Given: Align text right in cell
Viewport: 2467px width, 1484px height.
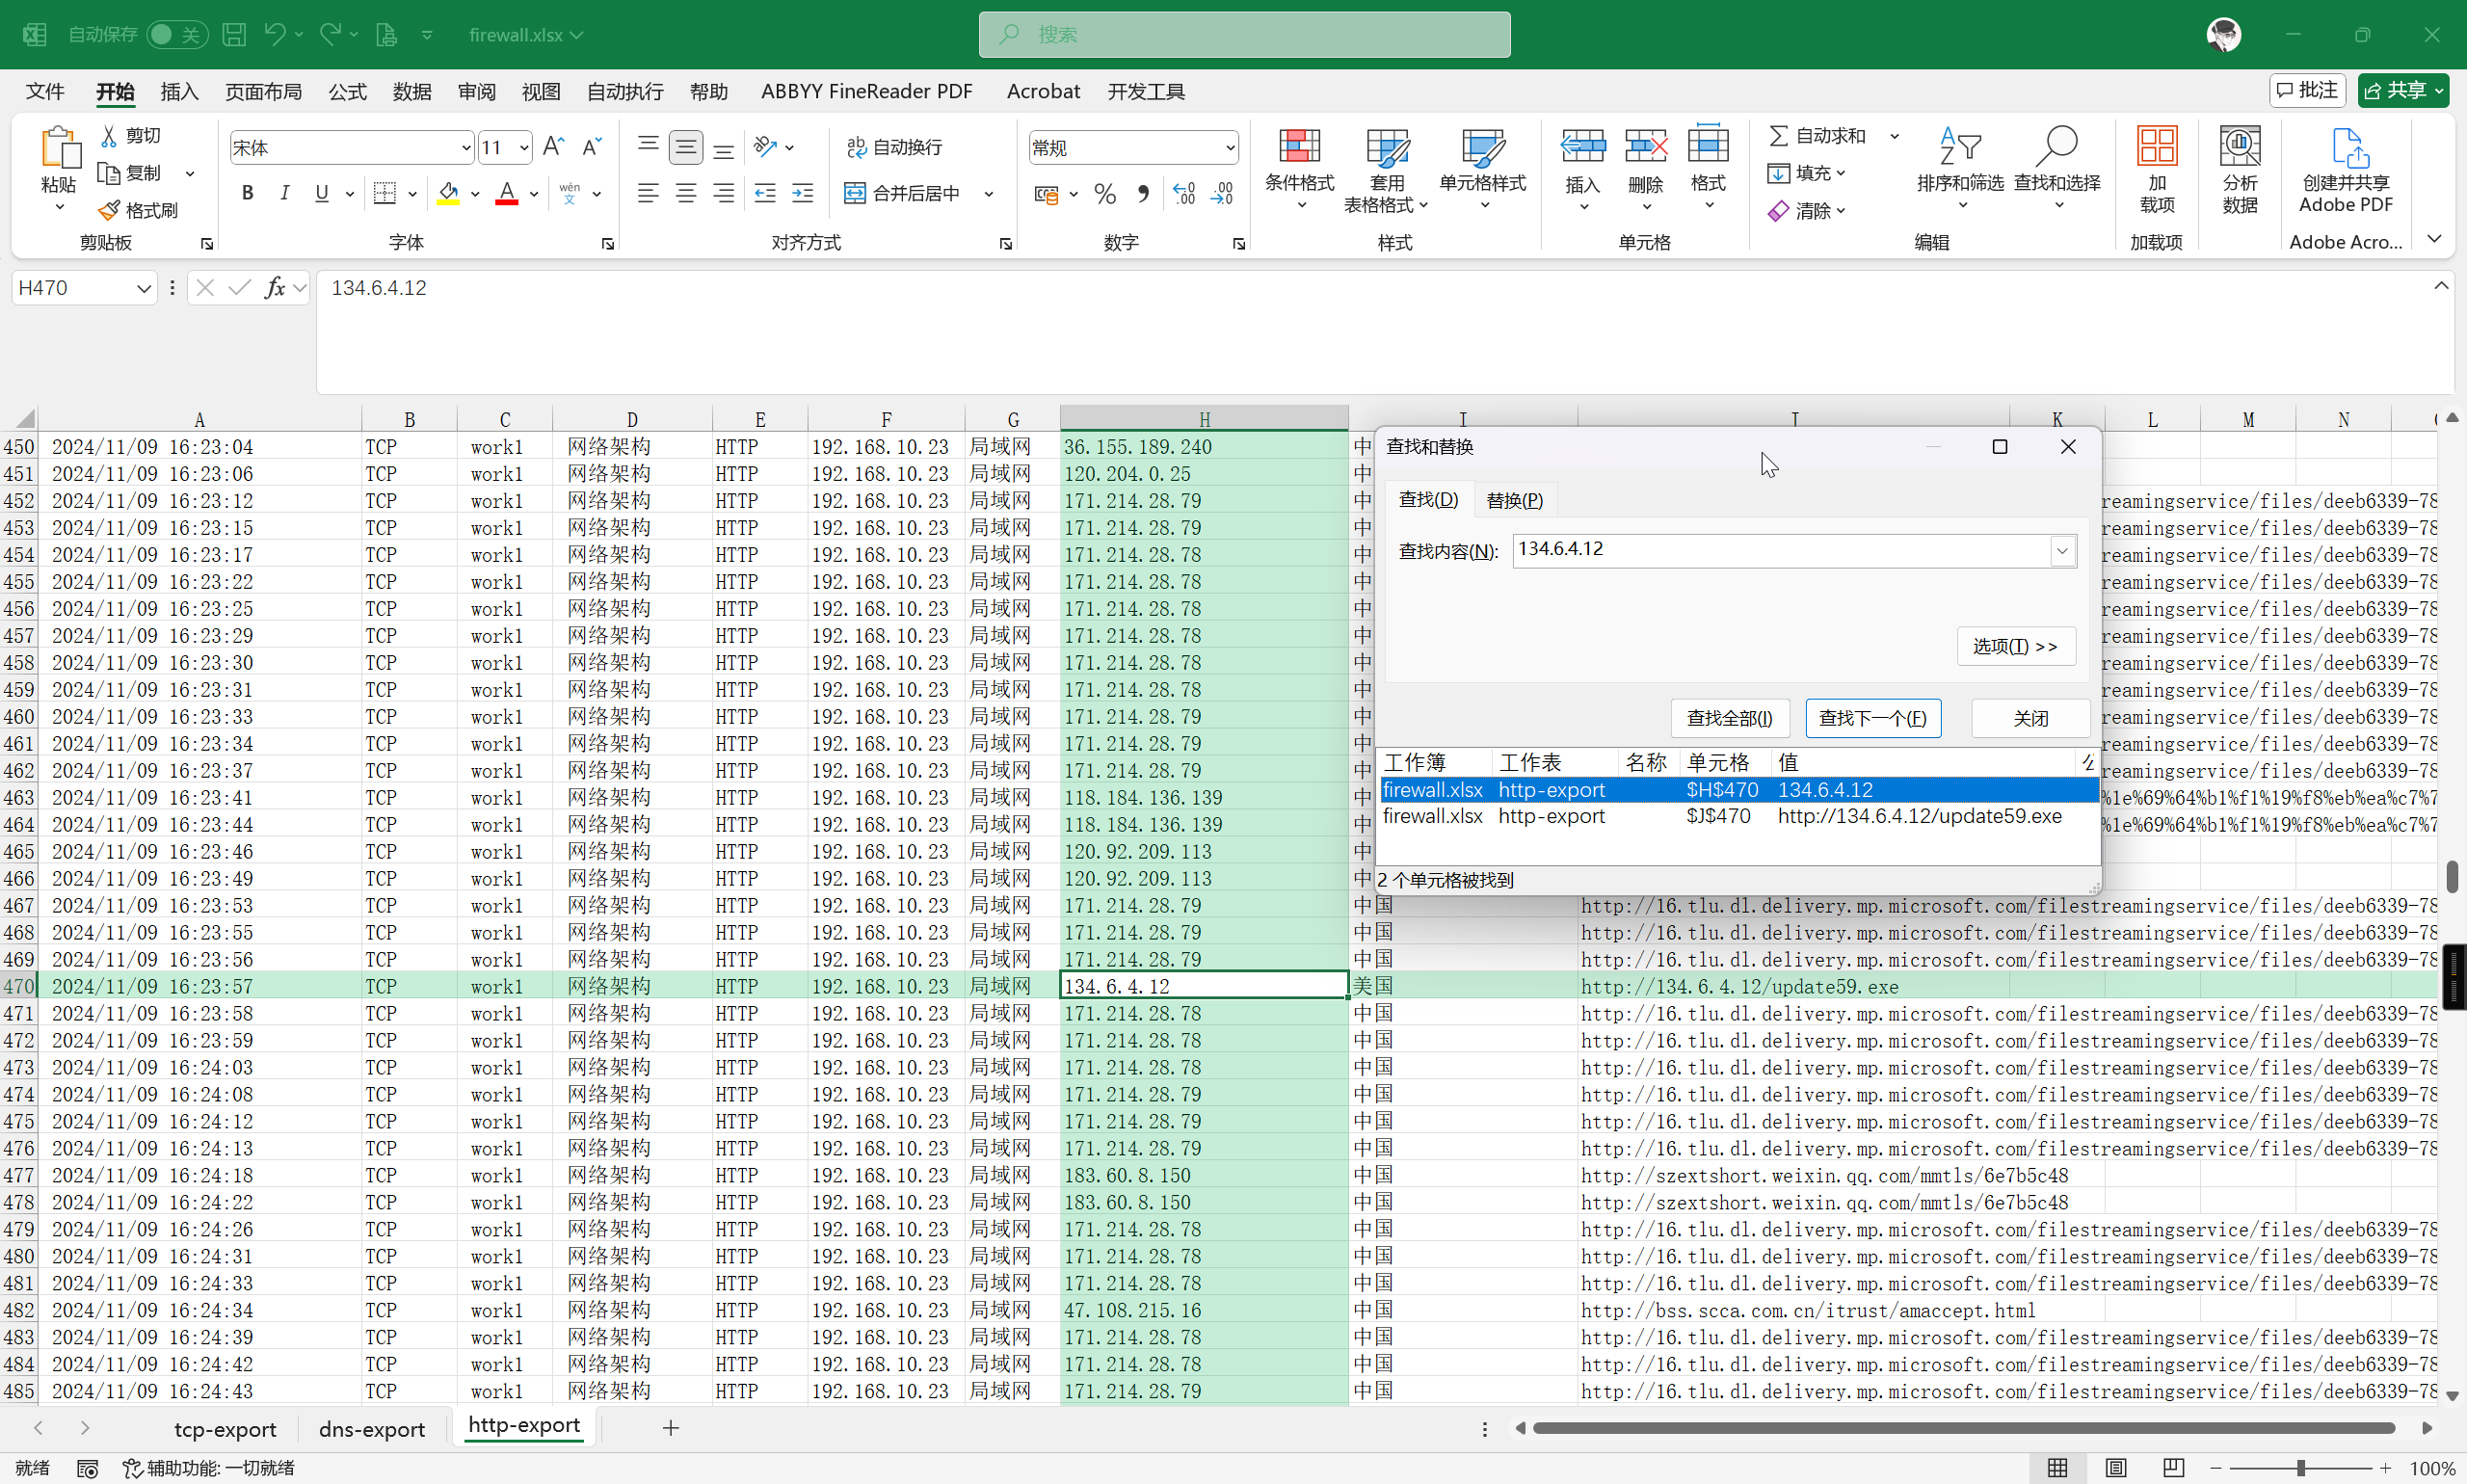Looking at the screenshot, I should (x=724, y=193).
